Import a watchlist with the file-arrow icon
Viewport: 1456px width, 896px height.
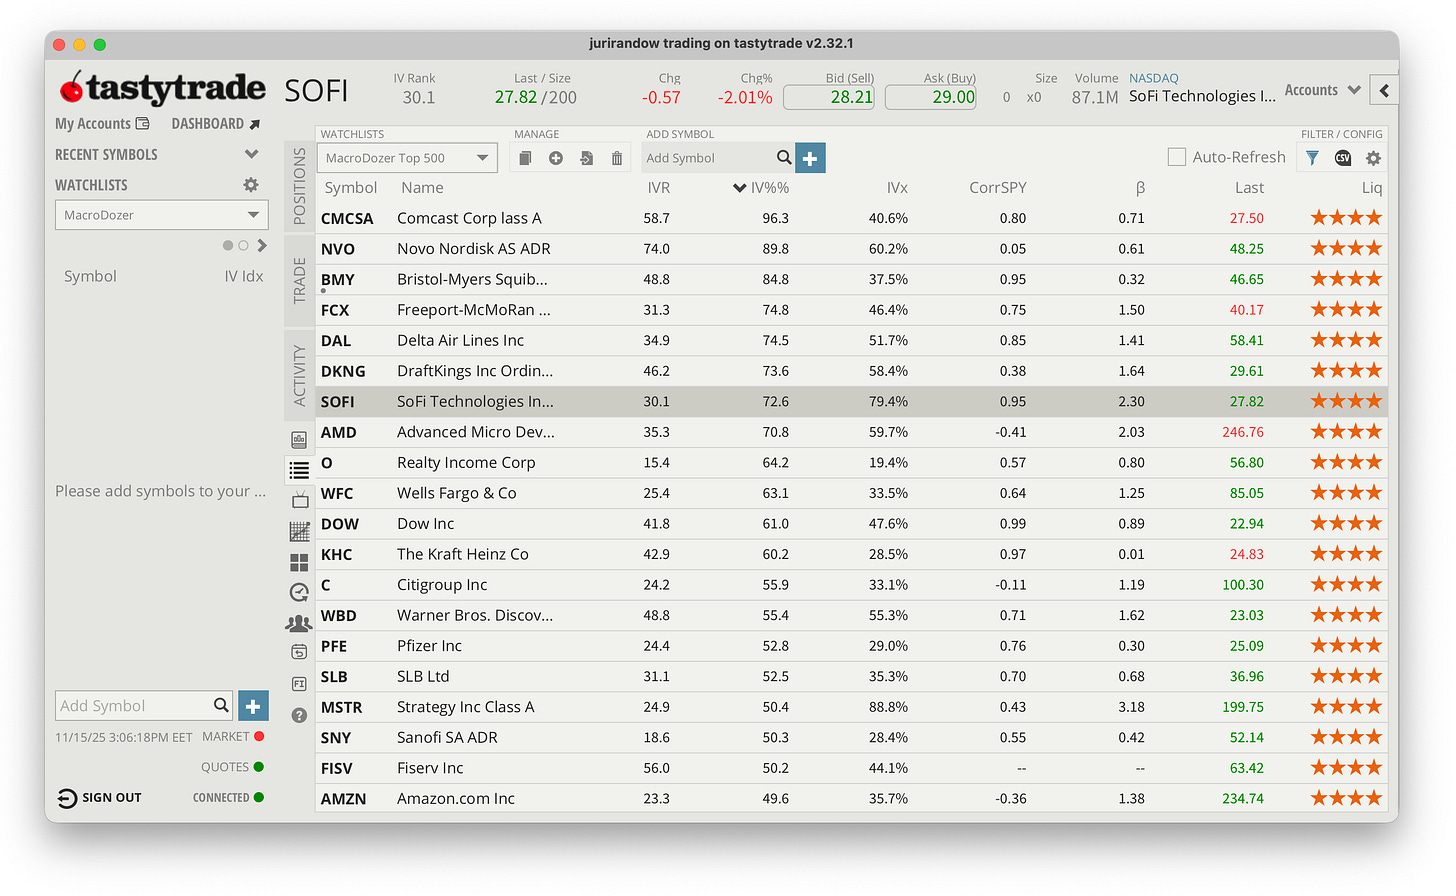coord(587,158)
